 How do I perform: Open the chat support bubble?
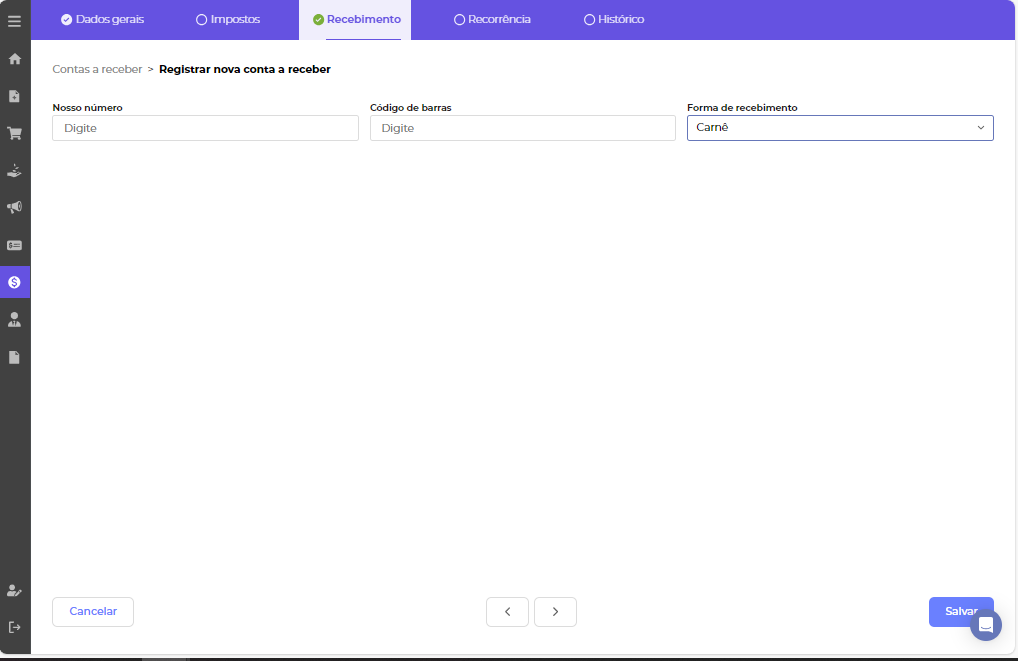[985, 625]
